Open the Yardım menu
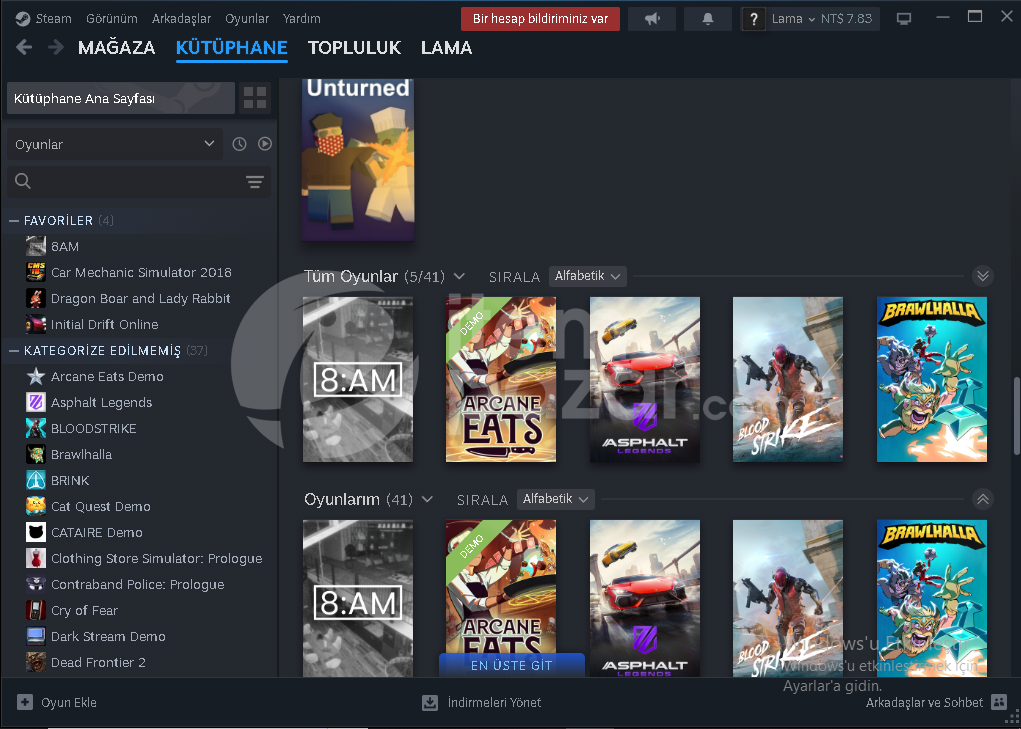 point(301,18)
